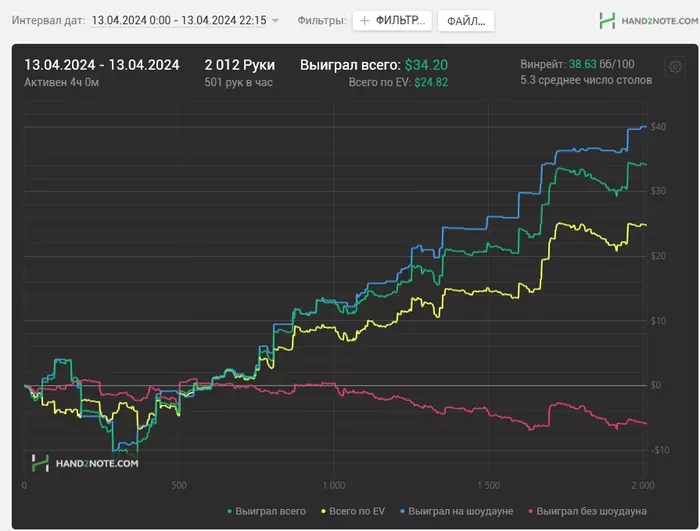Click the 2 012 Руки hands count
Viewport: 700px width, 531px height.
tap(240, 65)
